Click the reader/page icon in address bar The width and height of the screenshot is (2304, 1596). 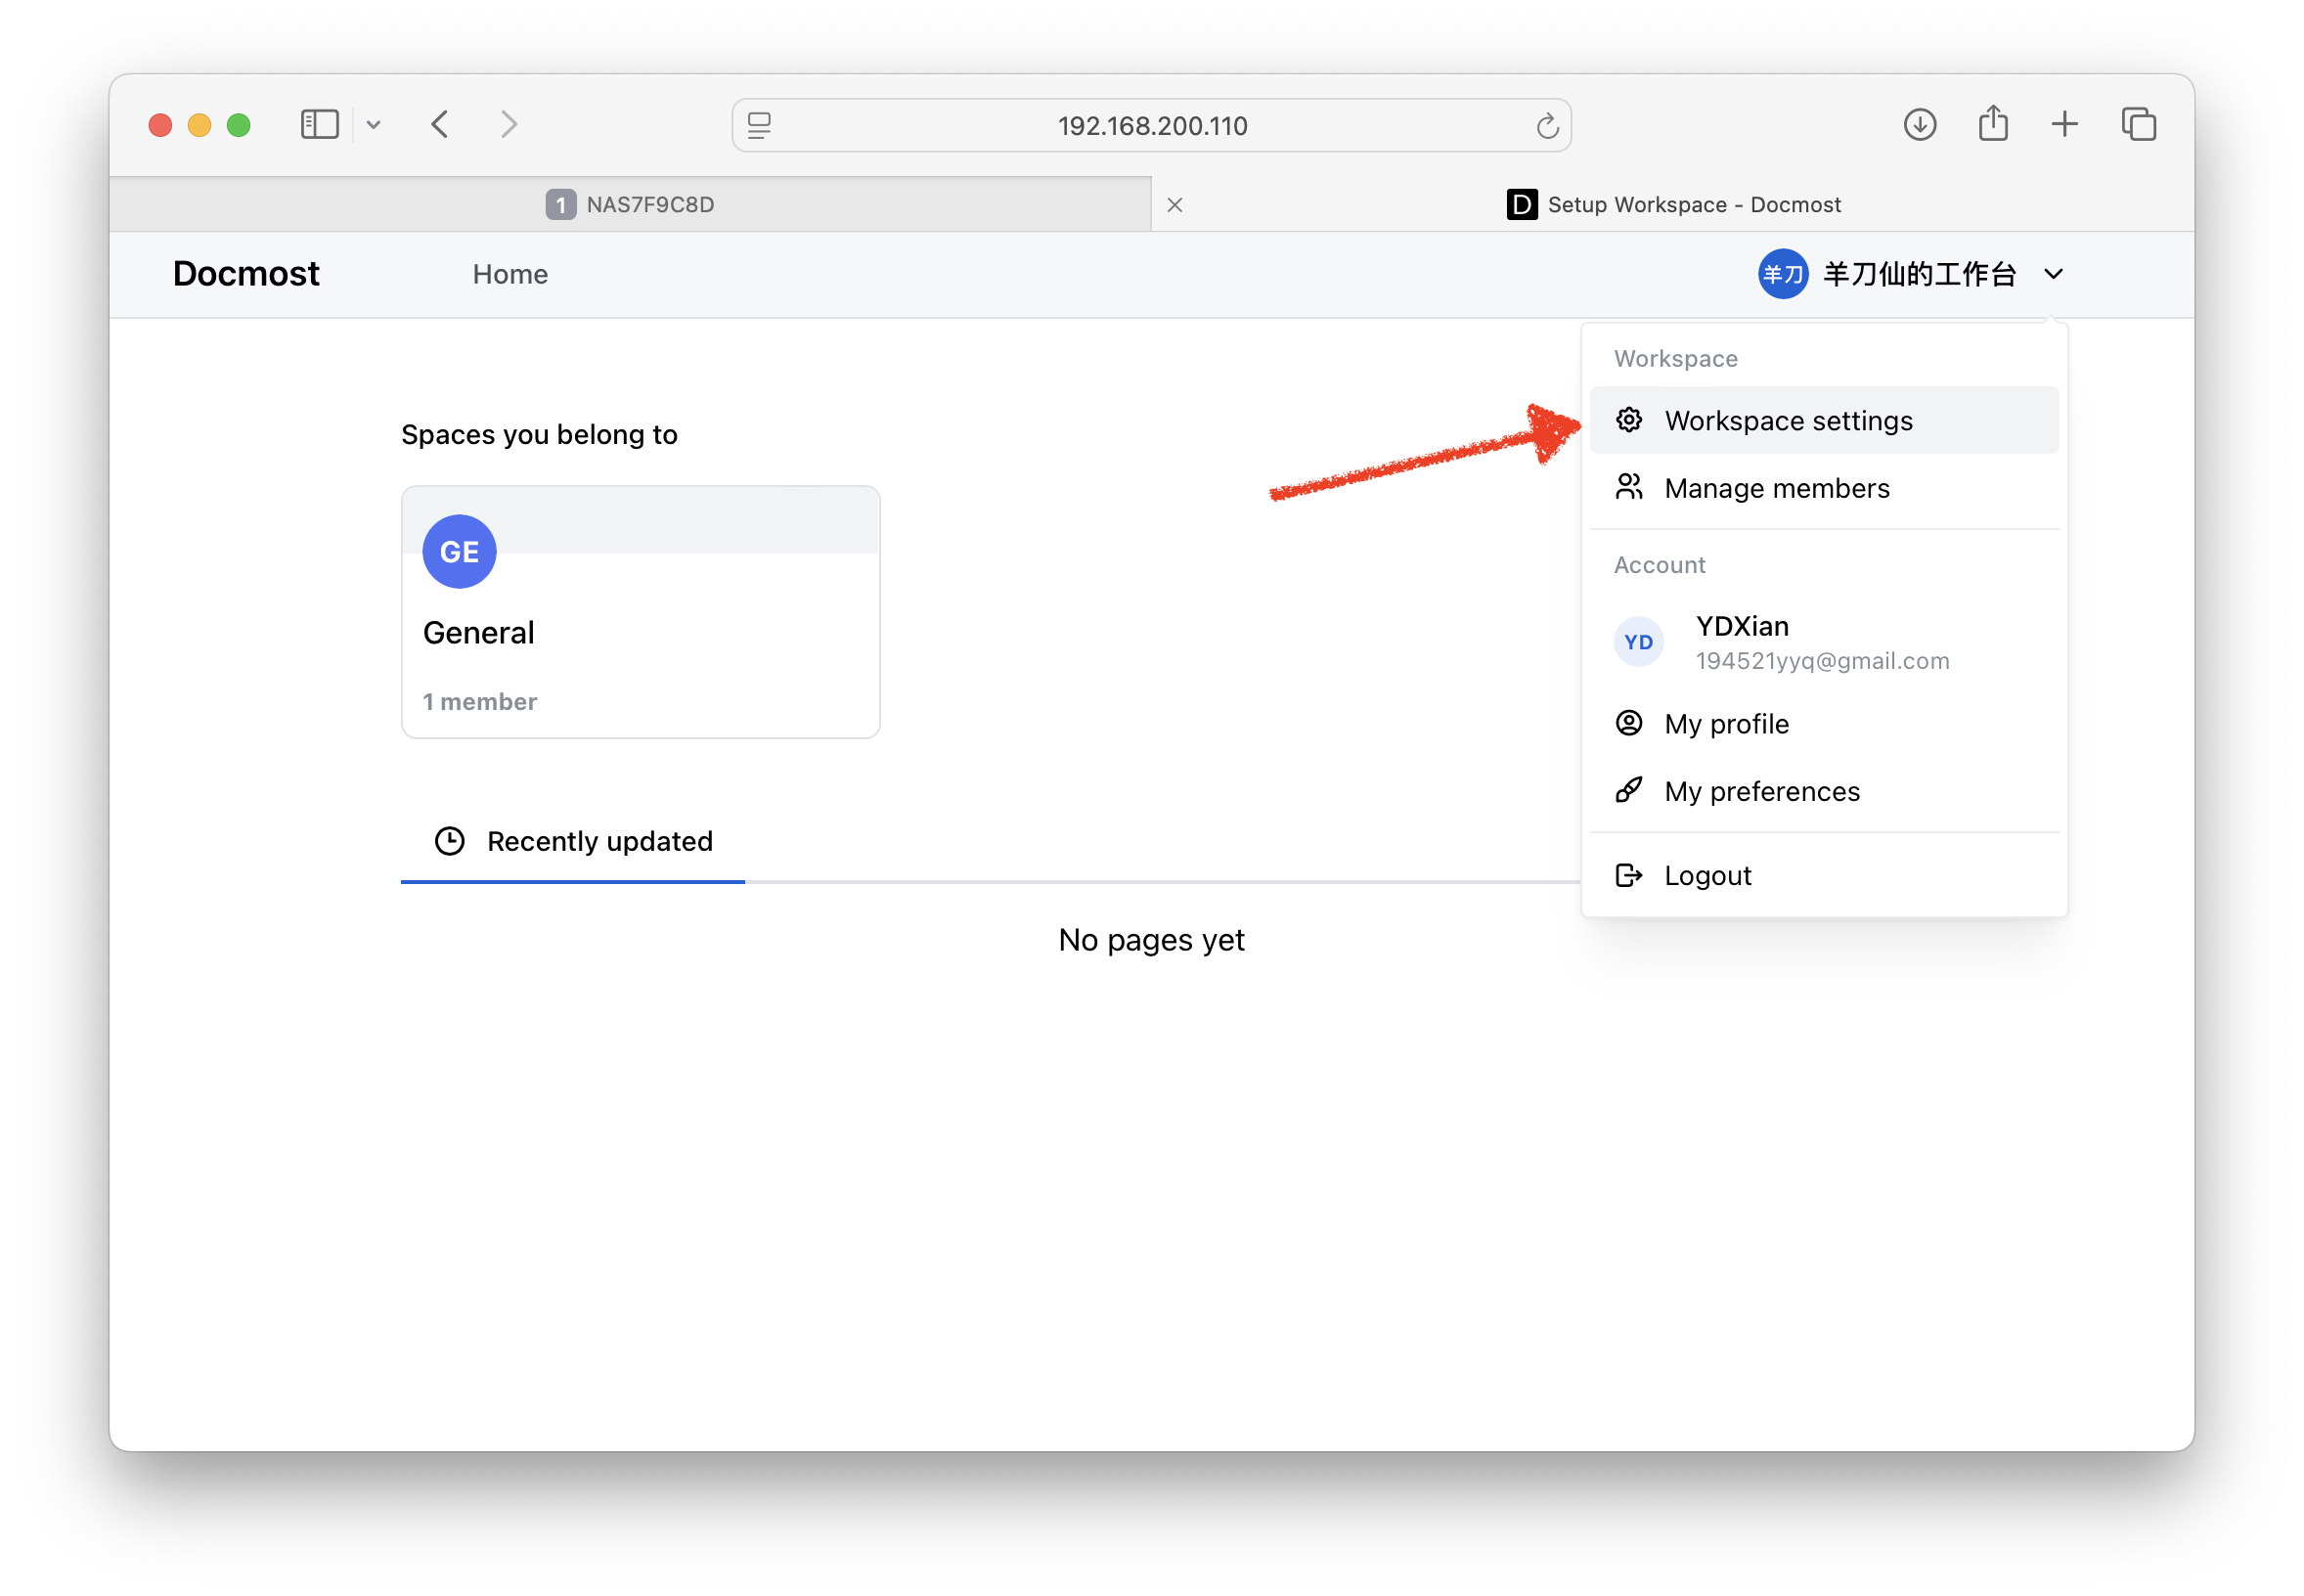(759, 125)
